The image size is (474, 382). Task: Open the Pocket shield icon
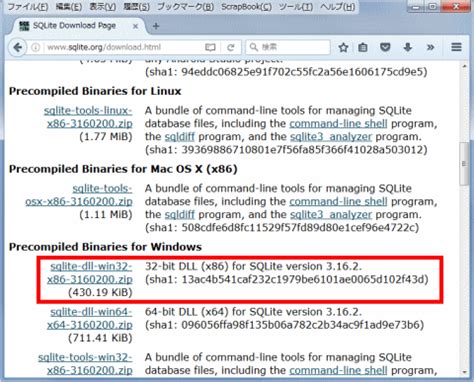(x=385, y=47)
